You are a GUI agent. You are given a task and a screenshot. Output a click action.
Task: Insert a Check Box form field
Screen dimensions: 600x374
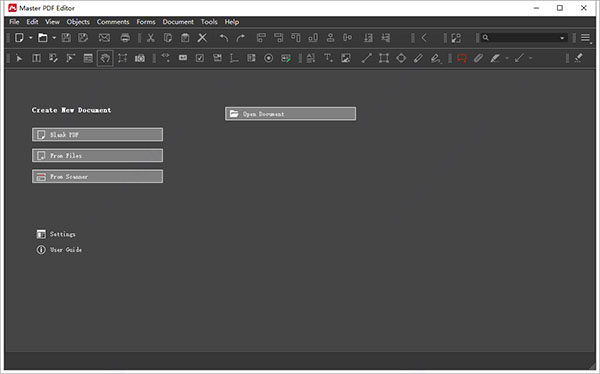(200, 58)
